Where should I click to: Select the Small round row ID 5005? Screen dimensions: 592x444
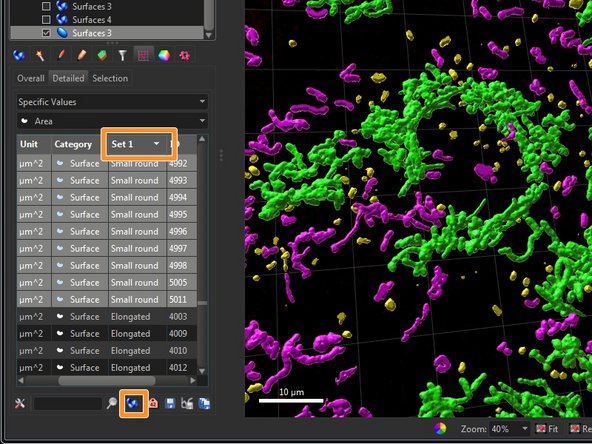click(107, 282)
